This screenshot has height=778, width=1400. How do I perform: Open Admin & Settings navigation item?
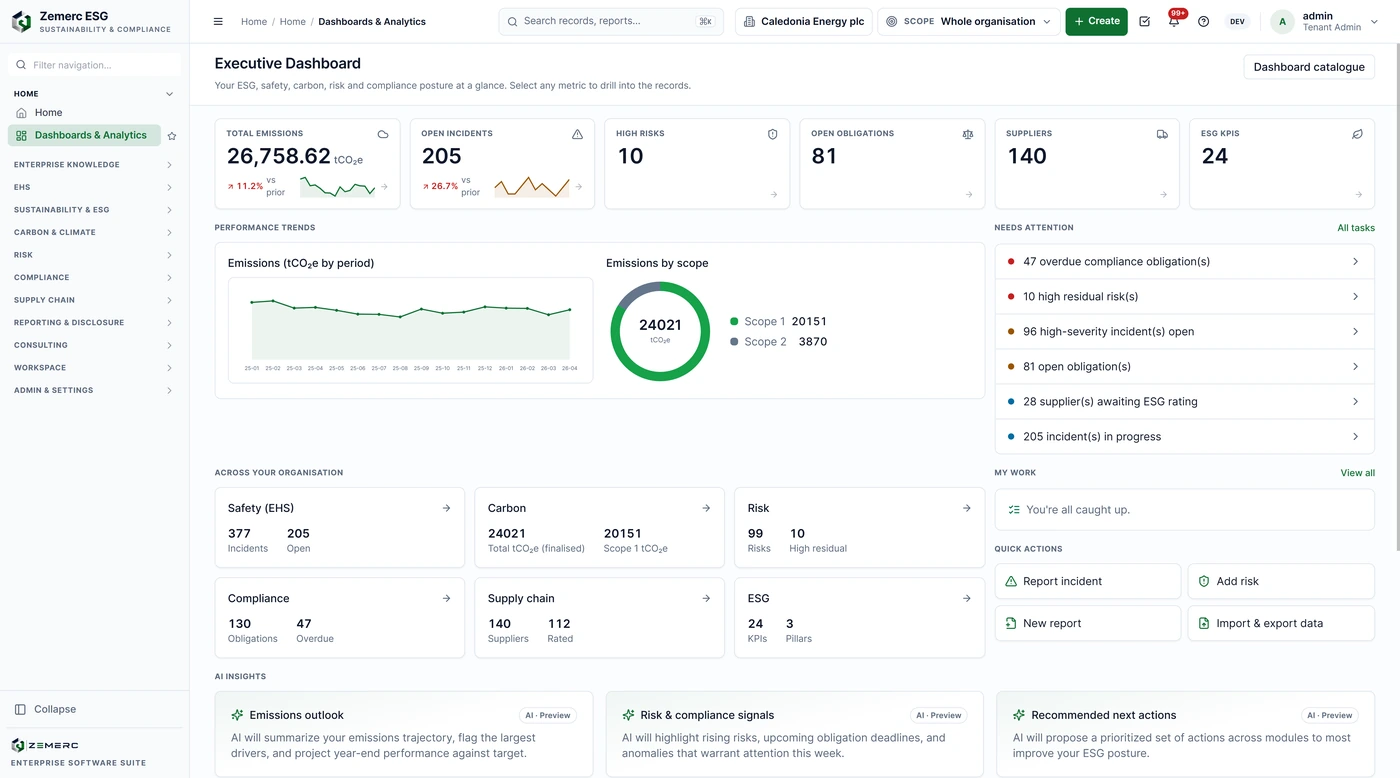point(94,390)
